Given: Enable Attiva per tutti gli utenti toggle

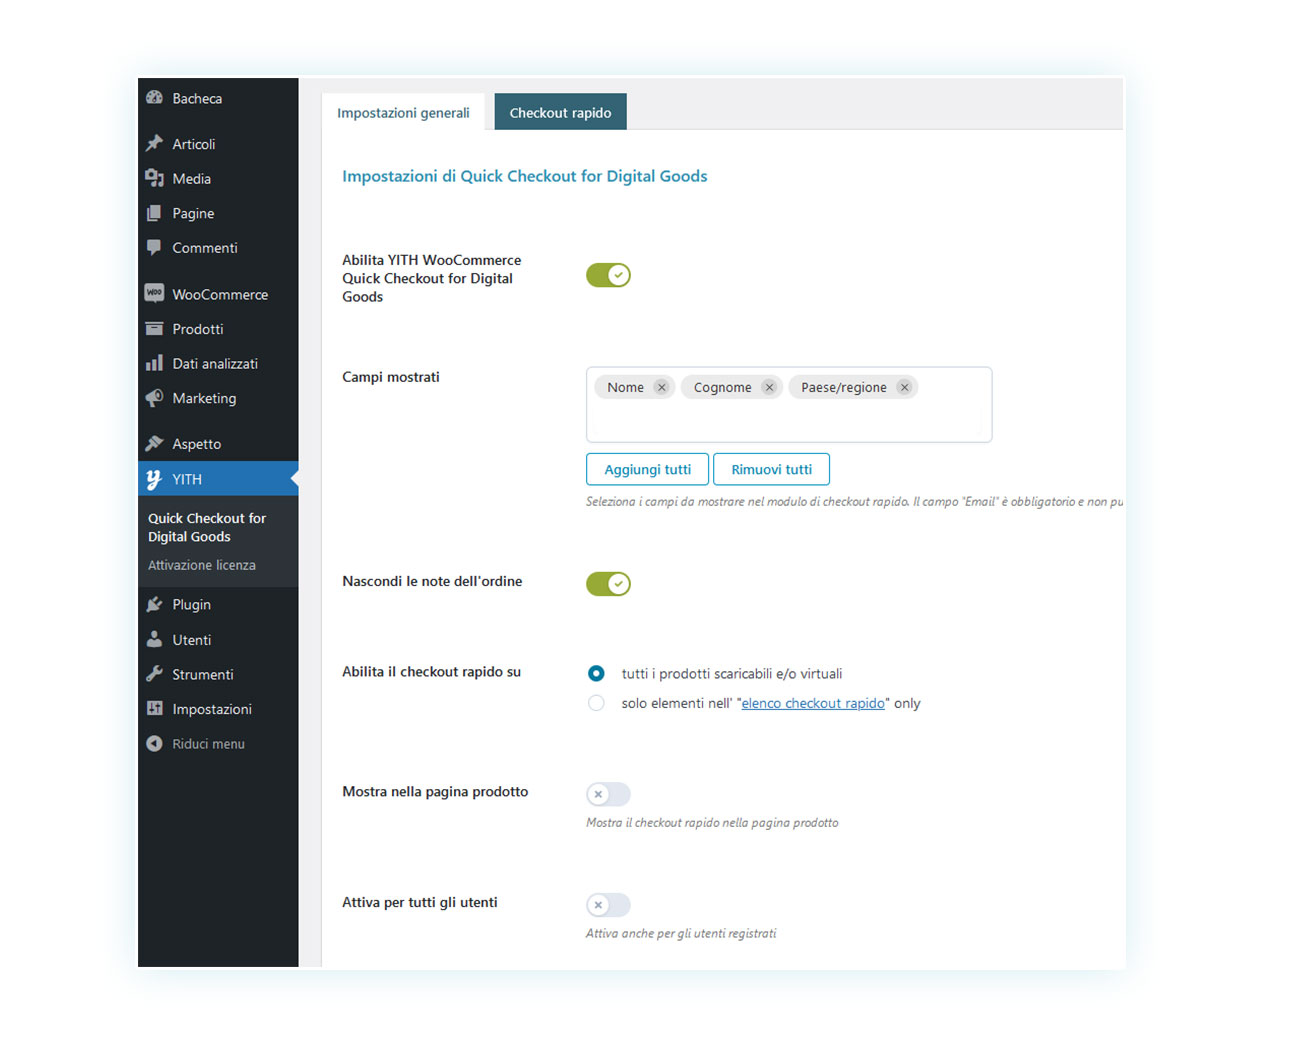Looking at the screenshot, I should (x=608, y=905).
